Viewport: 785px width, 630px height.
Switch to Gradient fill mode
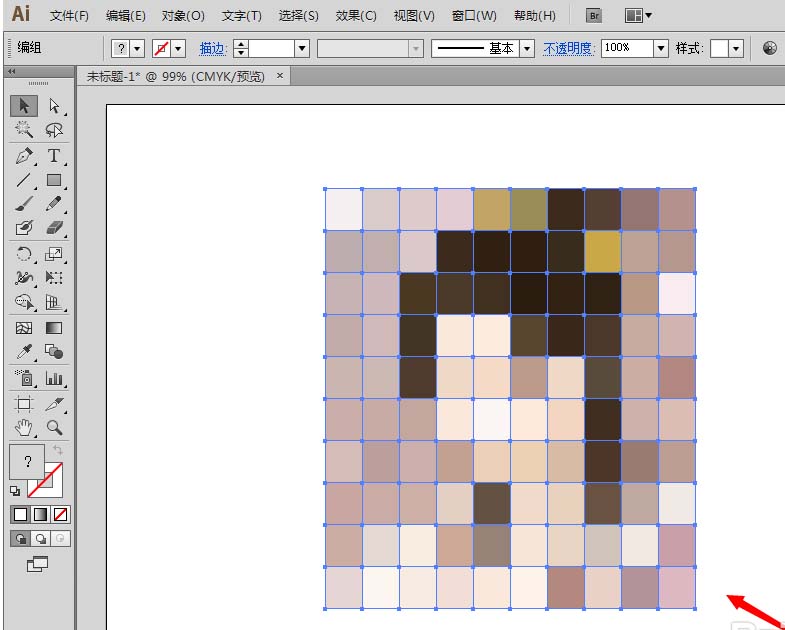[41, 514]
